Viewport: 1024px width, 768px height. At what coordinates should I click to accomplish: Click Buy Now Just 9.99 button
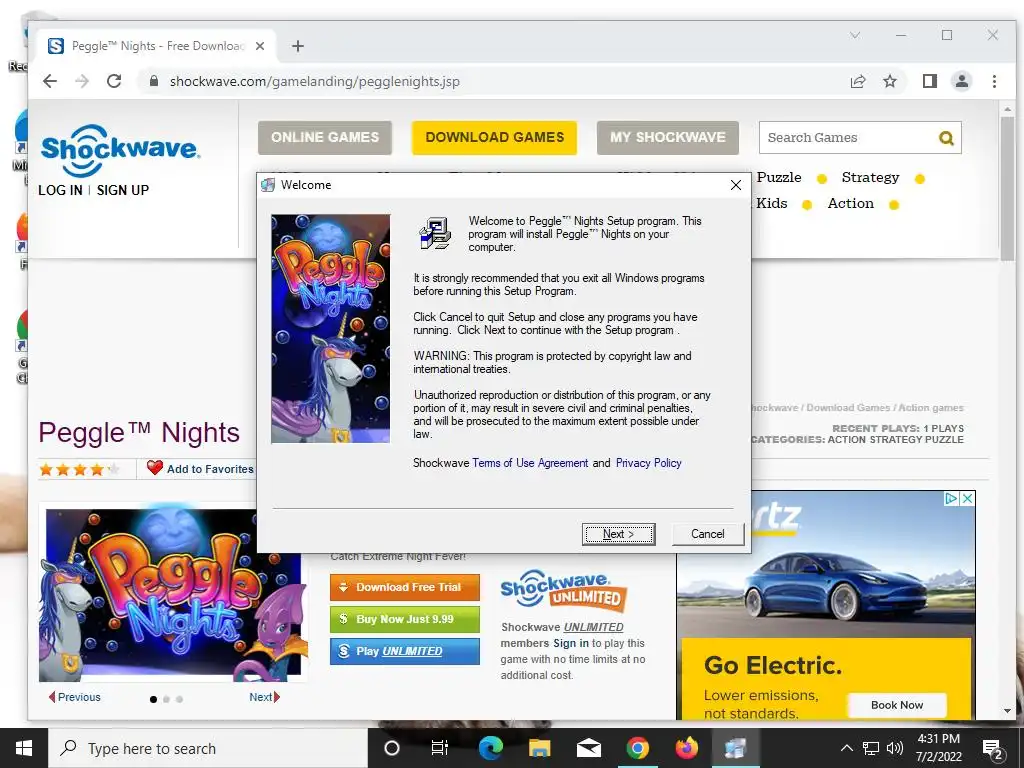click(x=404, y=619)
